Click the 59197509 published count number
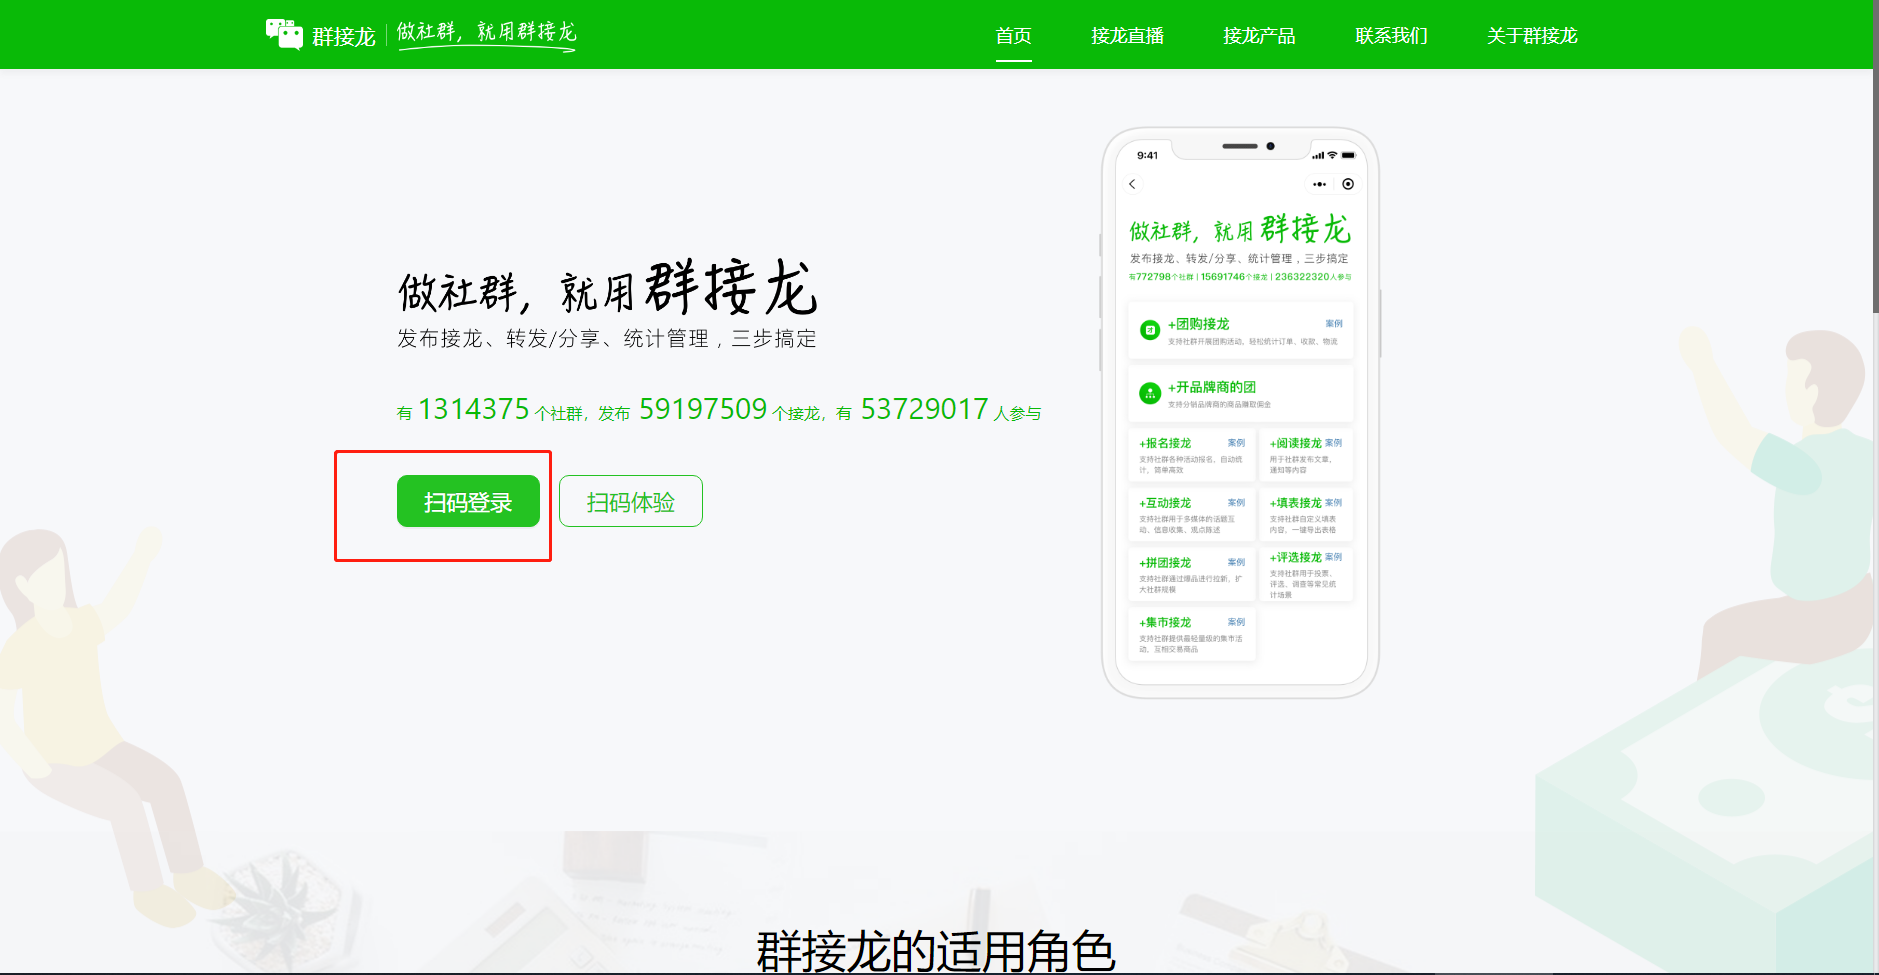 pos(703,409)
